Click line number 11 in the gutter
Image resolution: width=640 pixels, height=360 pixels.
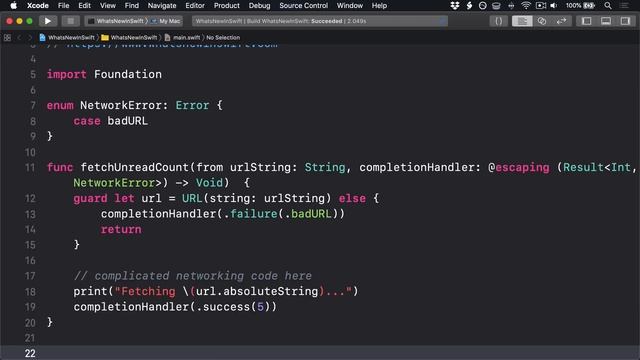pyautogui.click(x=30, y=167)
